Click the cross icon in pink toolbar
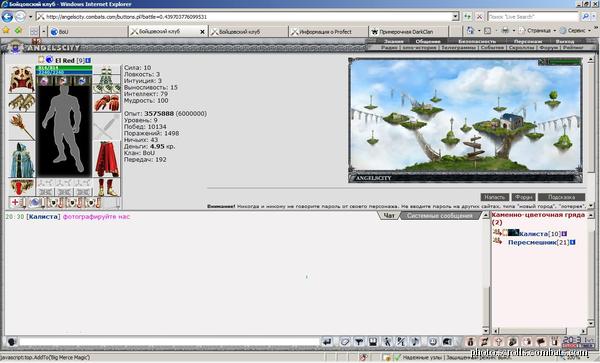Screen dimensions: 600x363 tap(498, 342)
